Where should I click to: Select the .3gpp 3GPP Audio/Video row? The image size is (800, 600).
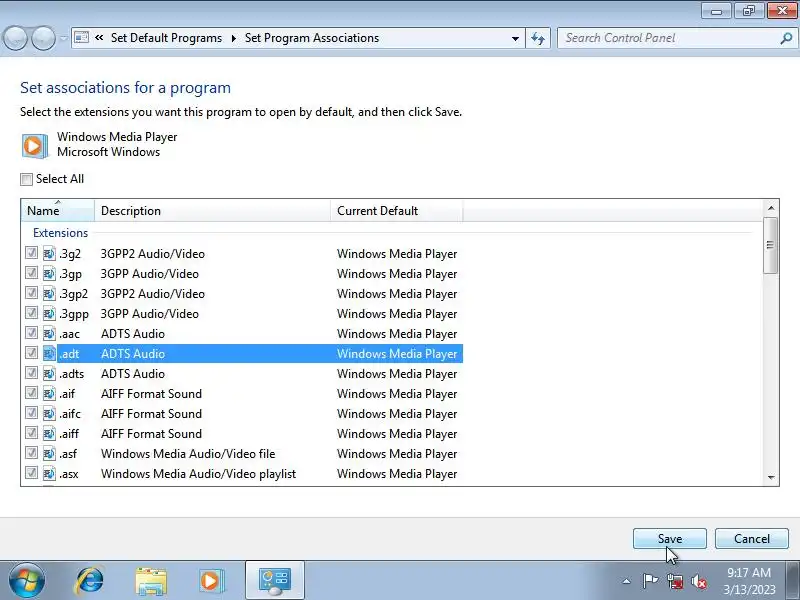(244, 313)
